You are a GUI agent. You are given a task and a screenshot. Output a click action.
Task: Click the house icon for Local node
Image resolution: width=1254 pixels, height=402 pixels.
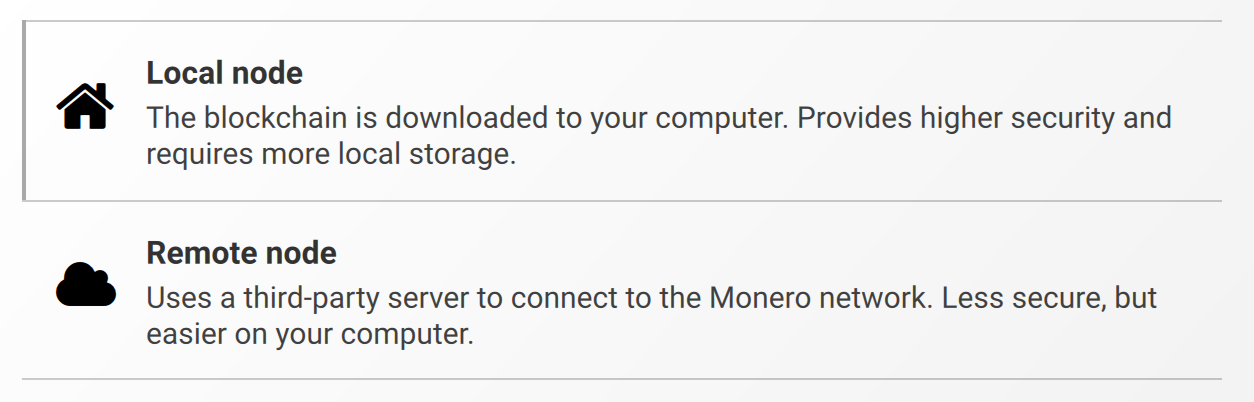pos(85,106)
